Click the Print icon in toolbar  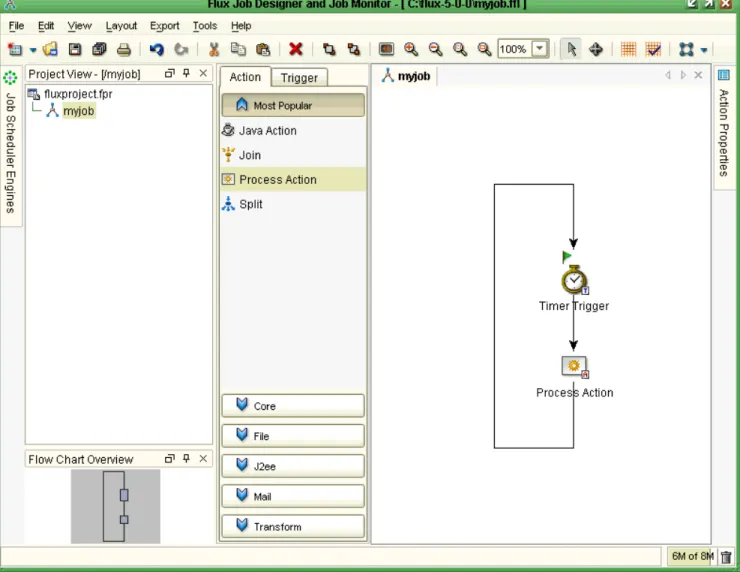click(124, 49)
